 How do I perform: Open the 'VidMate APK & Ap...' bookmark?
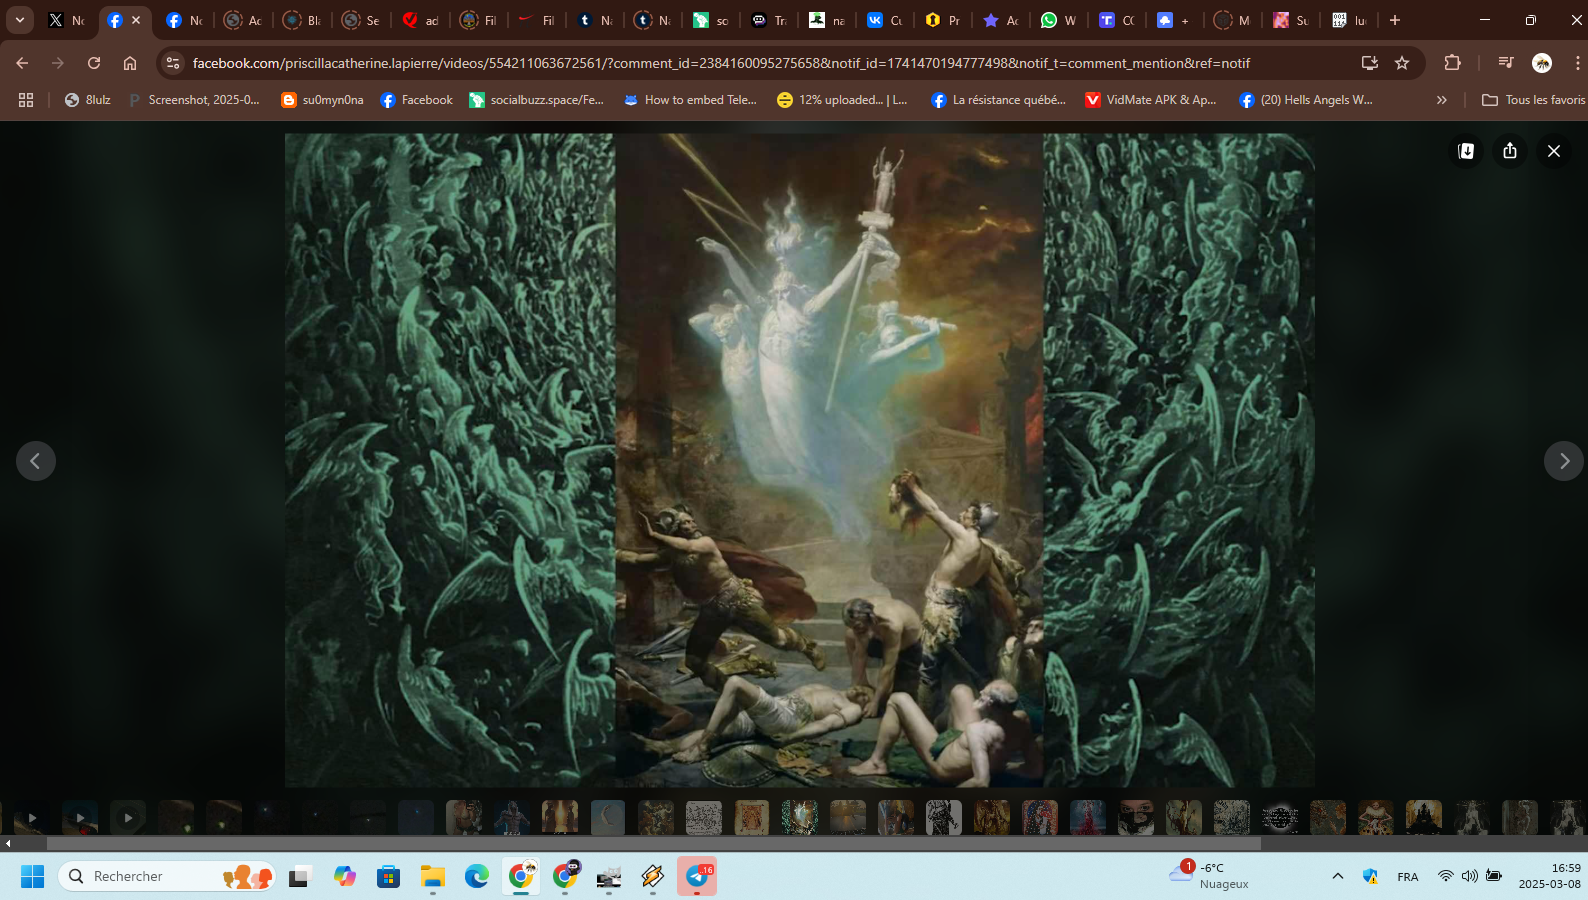pos(1151,100)
